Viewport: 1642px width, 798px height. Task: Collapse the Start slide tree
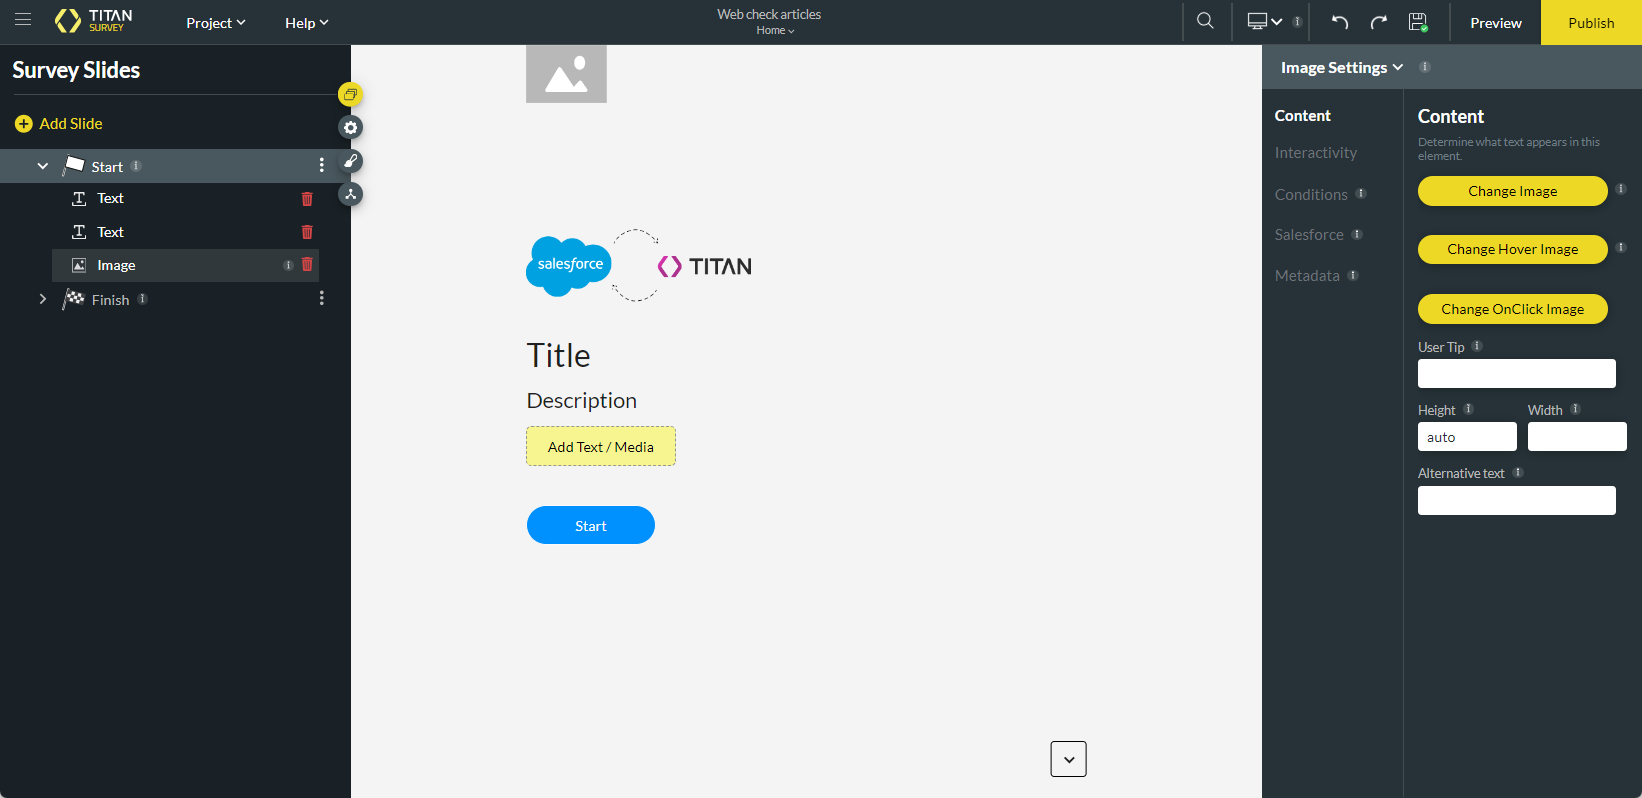pos(43,166)
